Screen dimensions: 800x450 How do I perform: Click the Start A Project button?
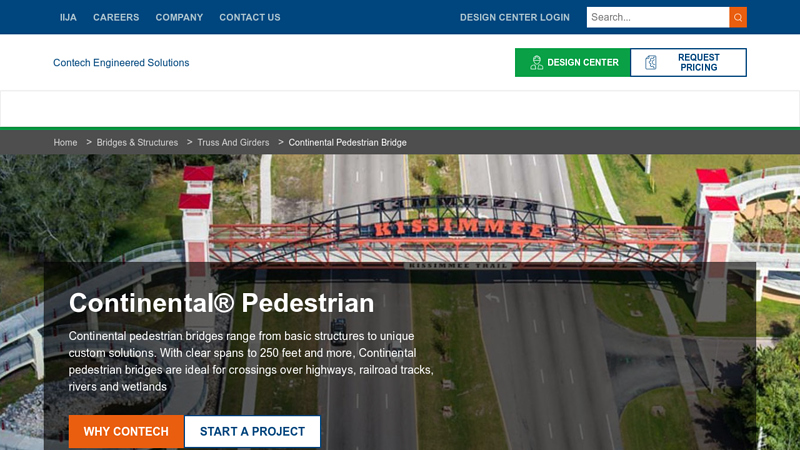(252, 432)
